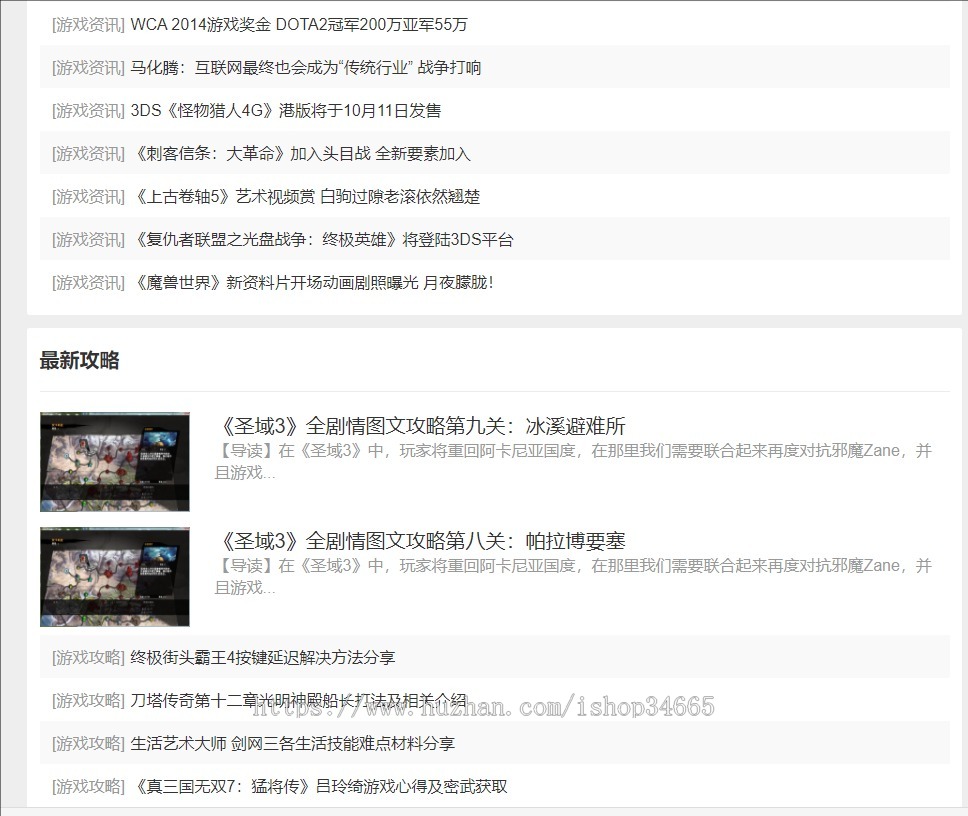Image resolution: width=968 pixels, height=816 pixels.
Task: Open the 《刺客信条：大革命》加入头目战 article
Action: [x=301, y=154]
